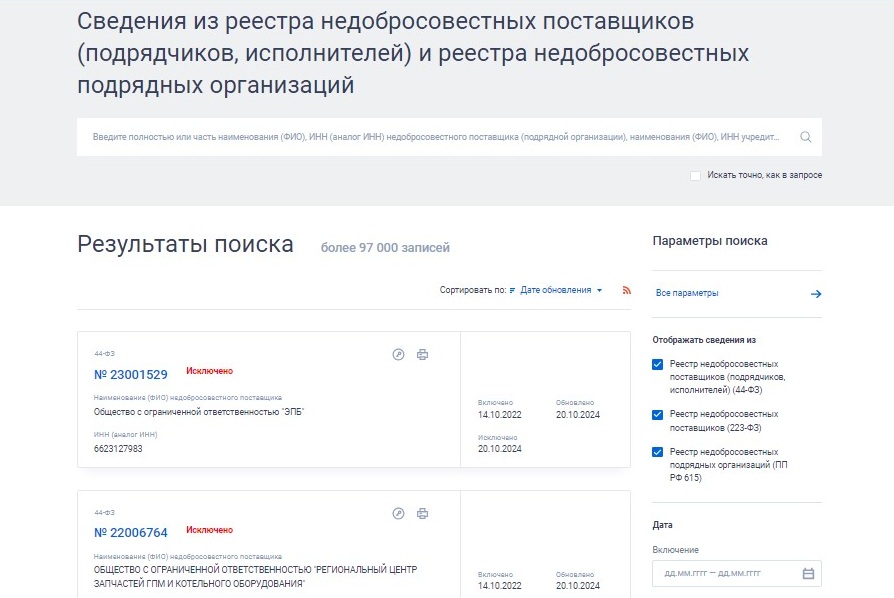Click the arrow next to Все параметры
Viewport: 894px width, 598px height.
[816, 294]
